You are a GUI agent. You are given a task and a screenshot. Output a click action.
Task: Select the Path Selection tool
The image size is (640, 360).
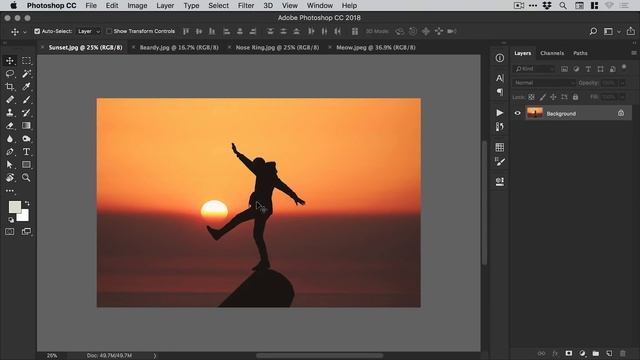pos(10,164)
